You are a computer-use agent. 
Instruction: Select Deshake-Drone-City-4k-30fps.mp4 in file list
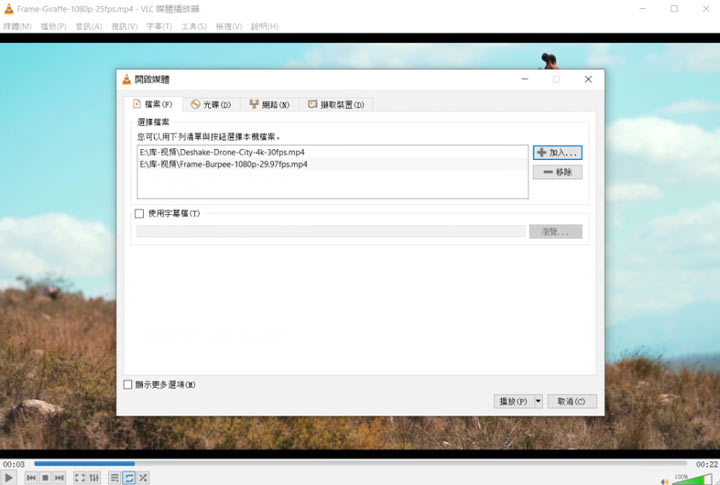point(332,152)
